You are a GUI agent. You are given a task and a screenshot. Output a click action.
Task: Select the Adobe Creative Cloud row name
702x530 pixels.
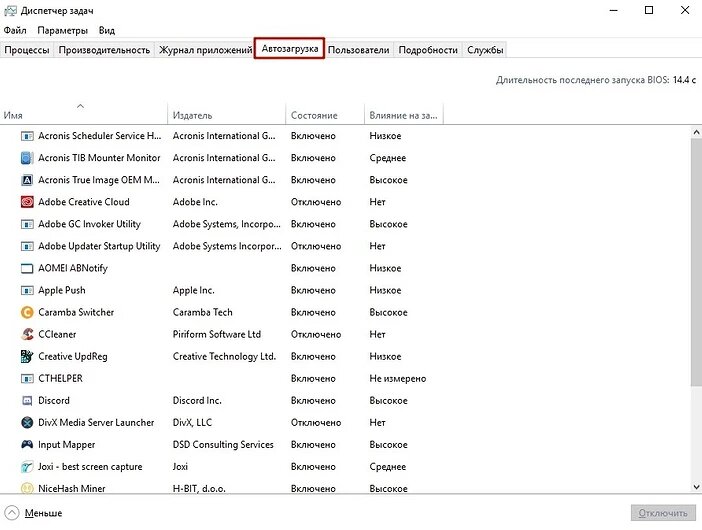84,202
